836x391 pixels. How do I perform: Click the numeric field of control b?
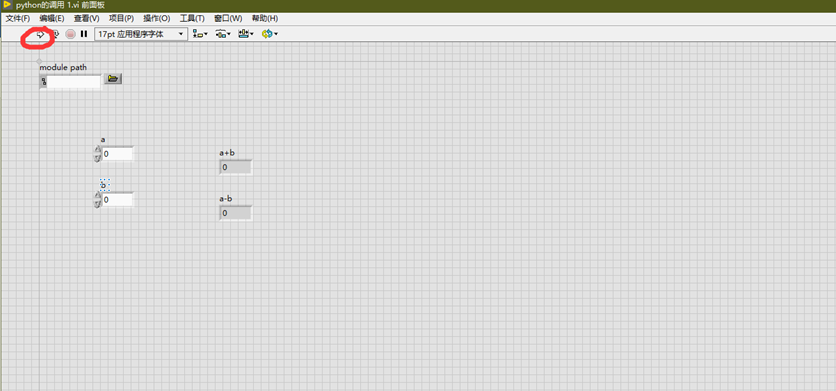117,200
